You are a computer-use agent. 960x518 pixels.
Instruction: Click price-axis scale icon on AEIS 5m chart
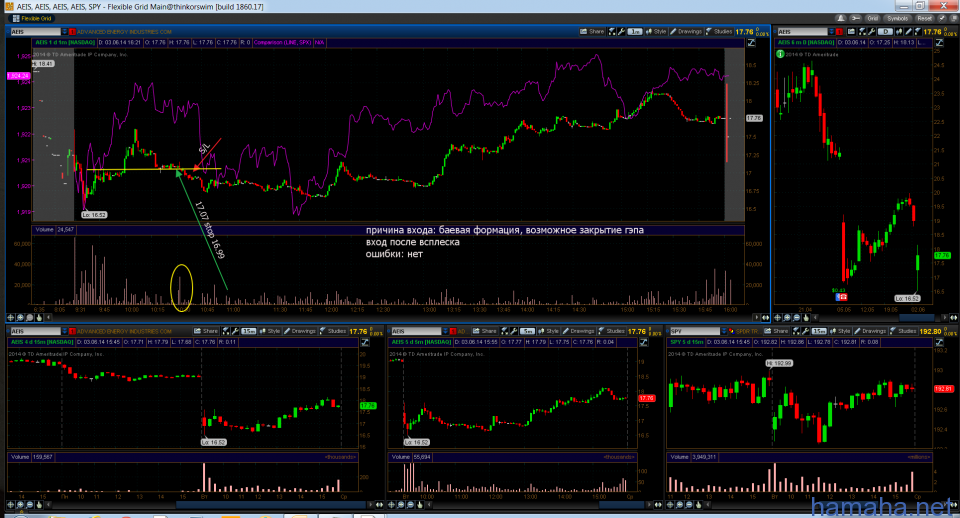[643, 342]
